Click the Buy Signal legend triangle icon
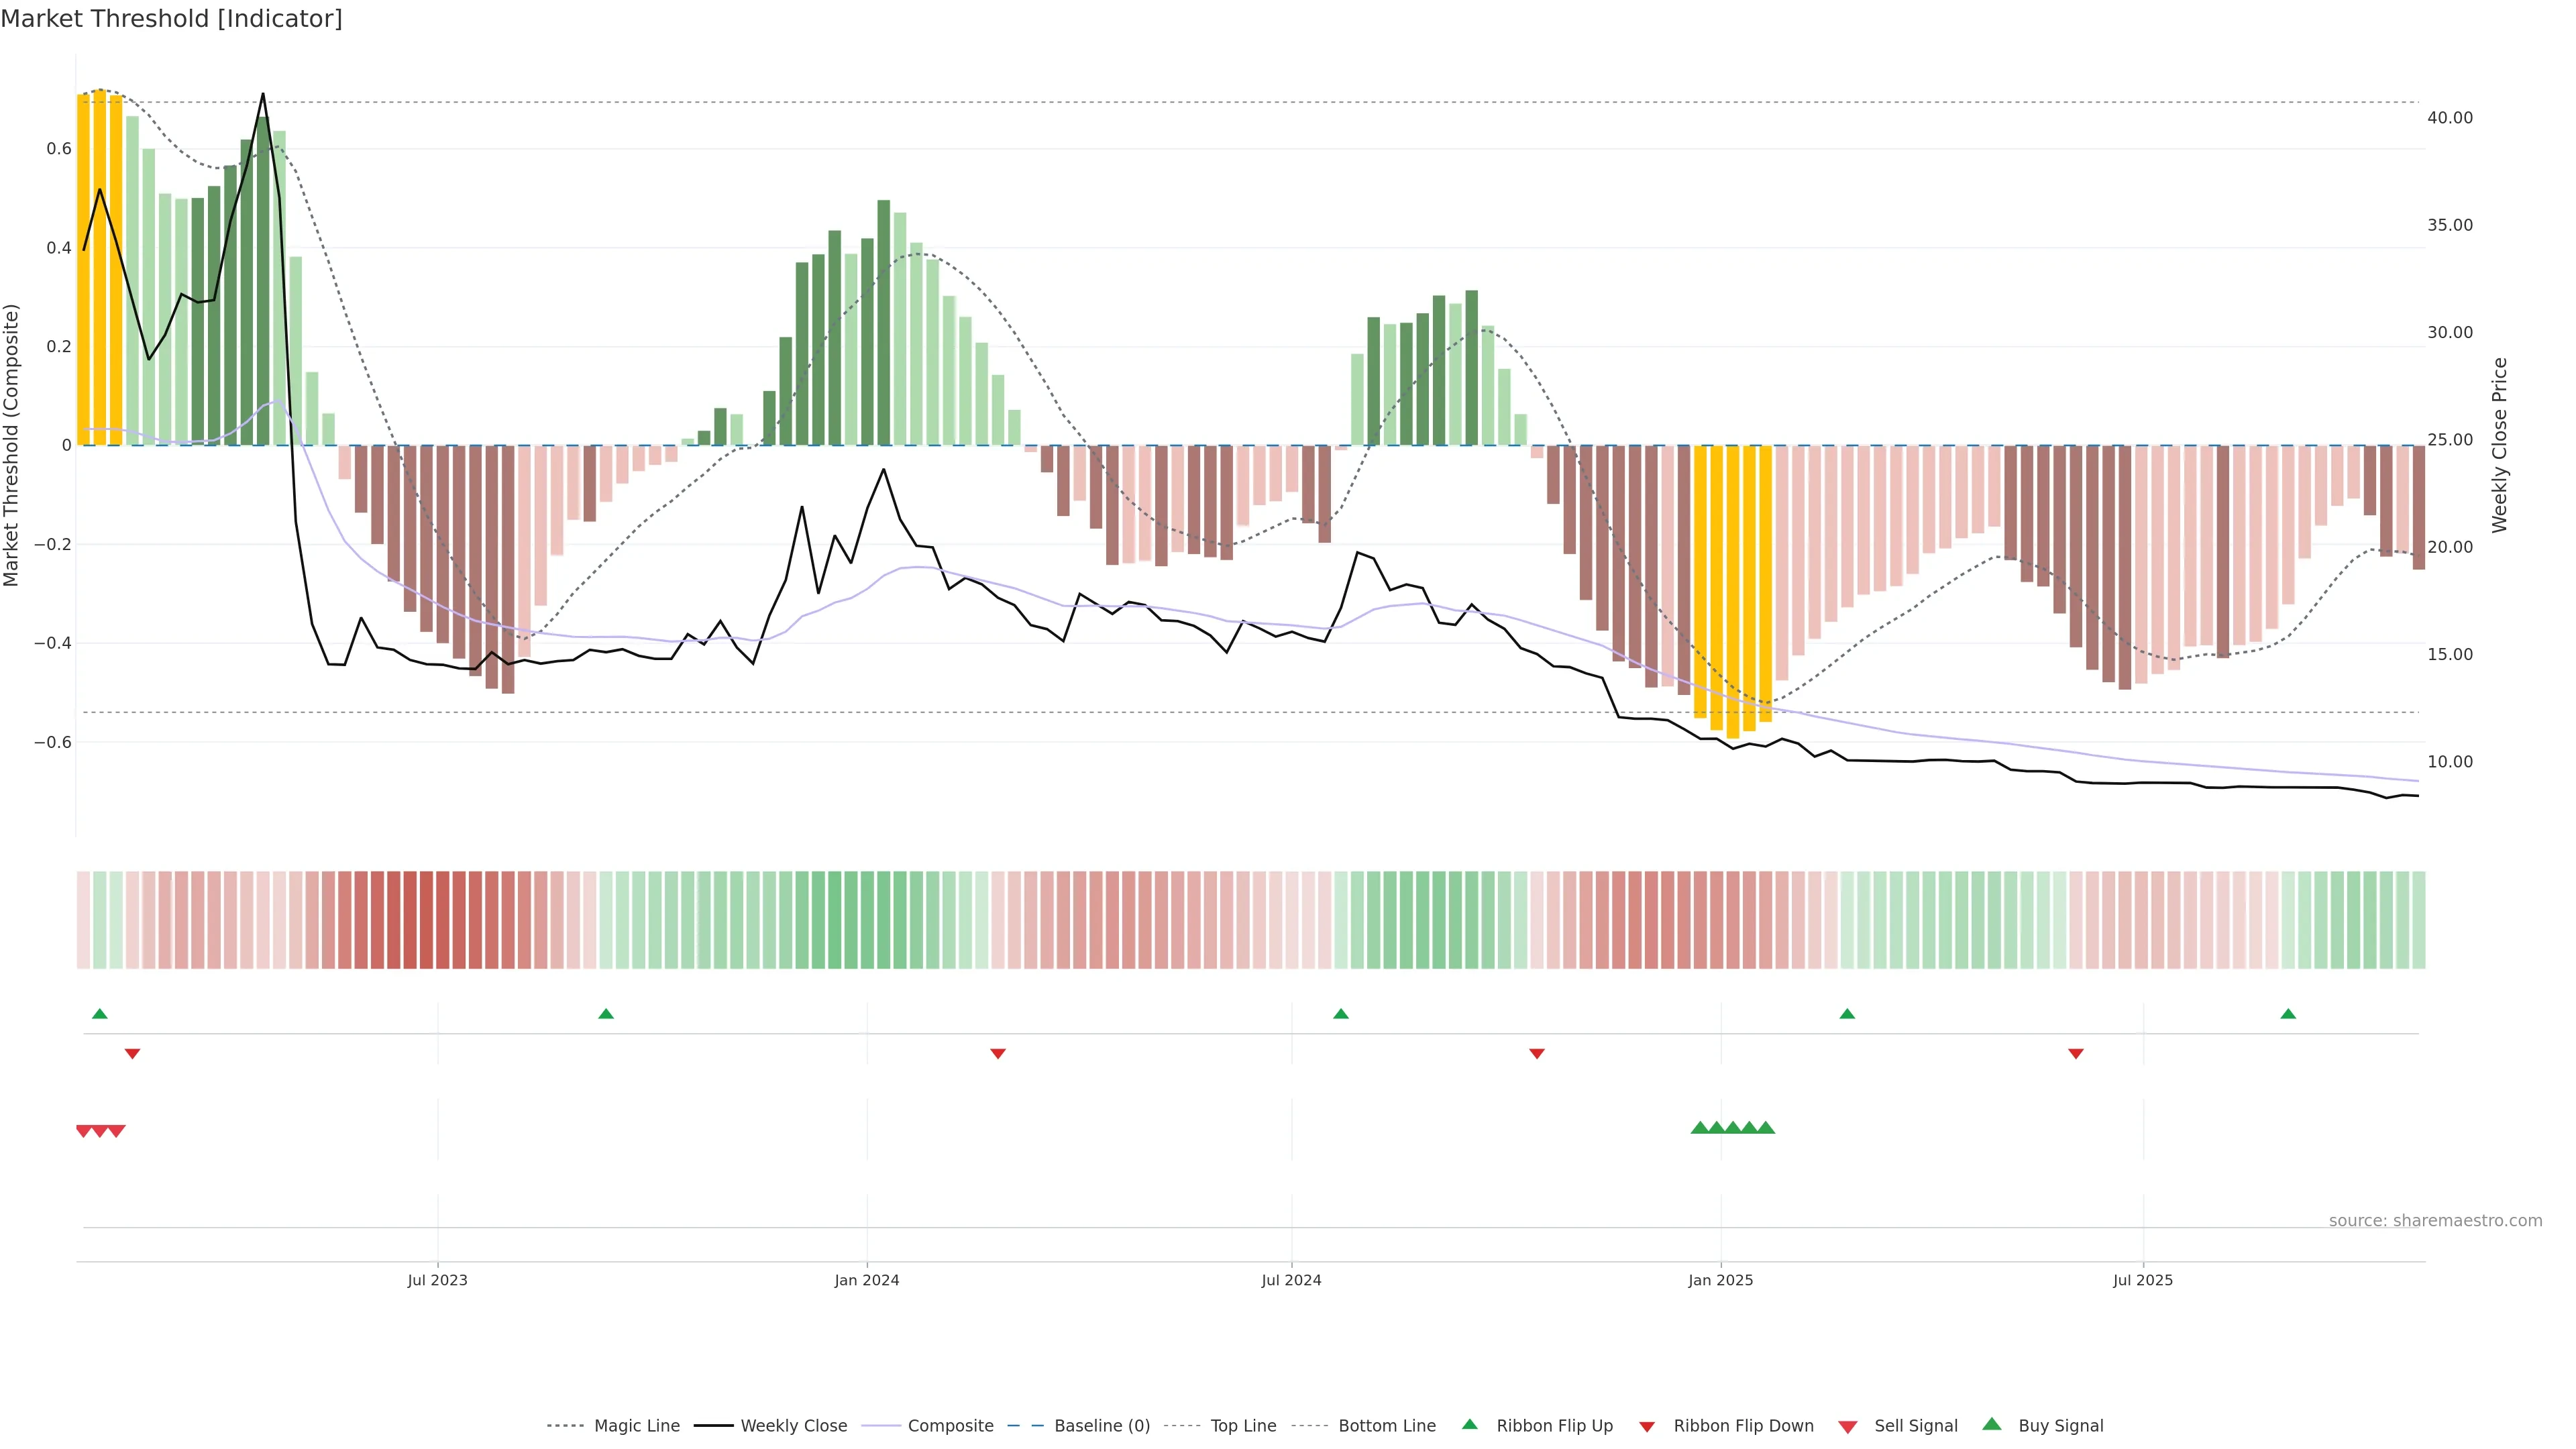Screen dimensions: 2576x1449 (1991, 1424)
